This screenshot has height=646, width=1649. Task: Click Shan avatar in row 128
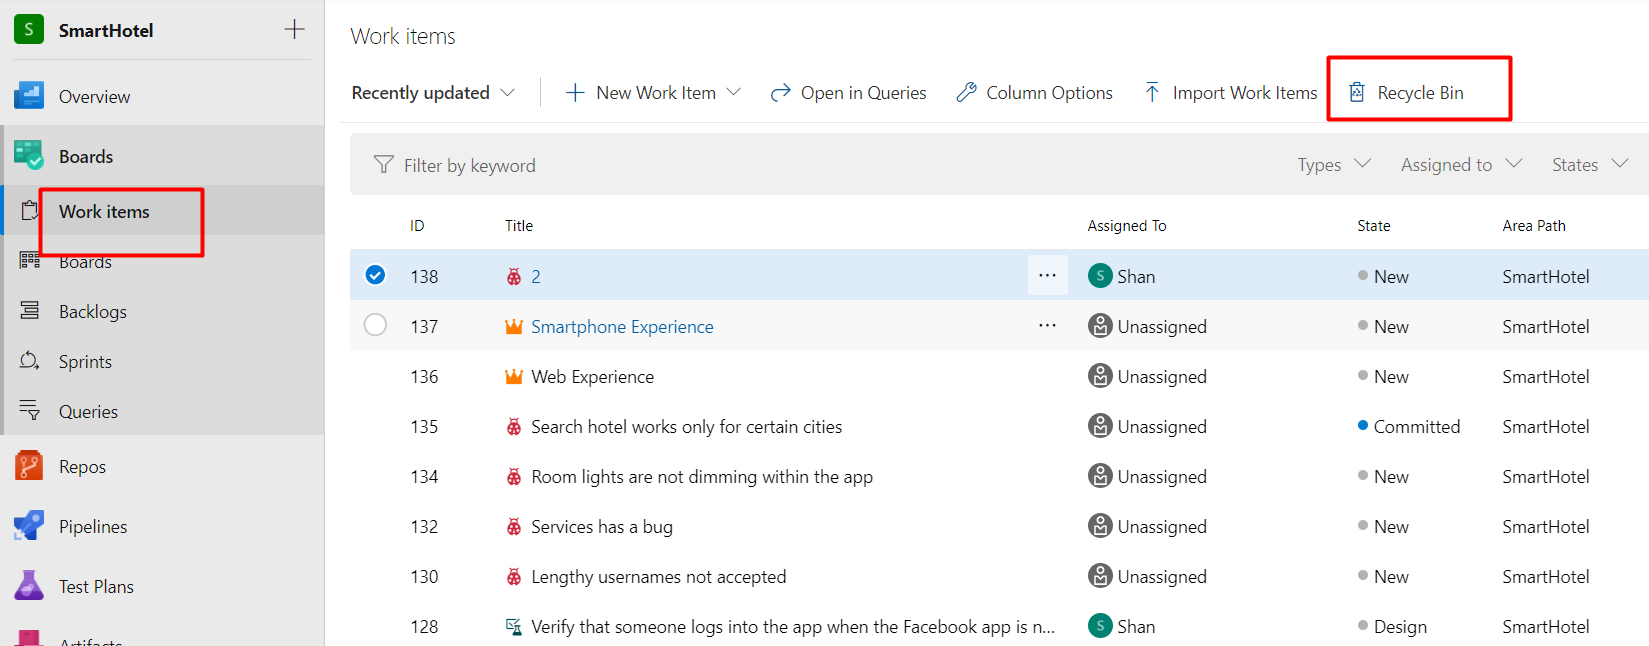[1100, 625]
